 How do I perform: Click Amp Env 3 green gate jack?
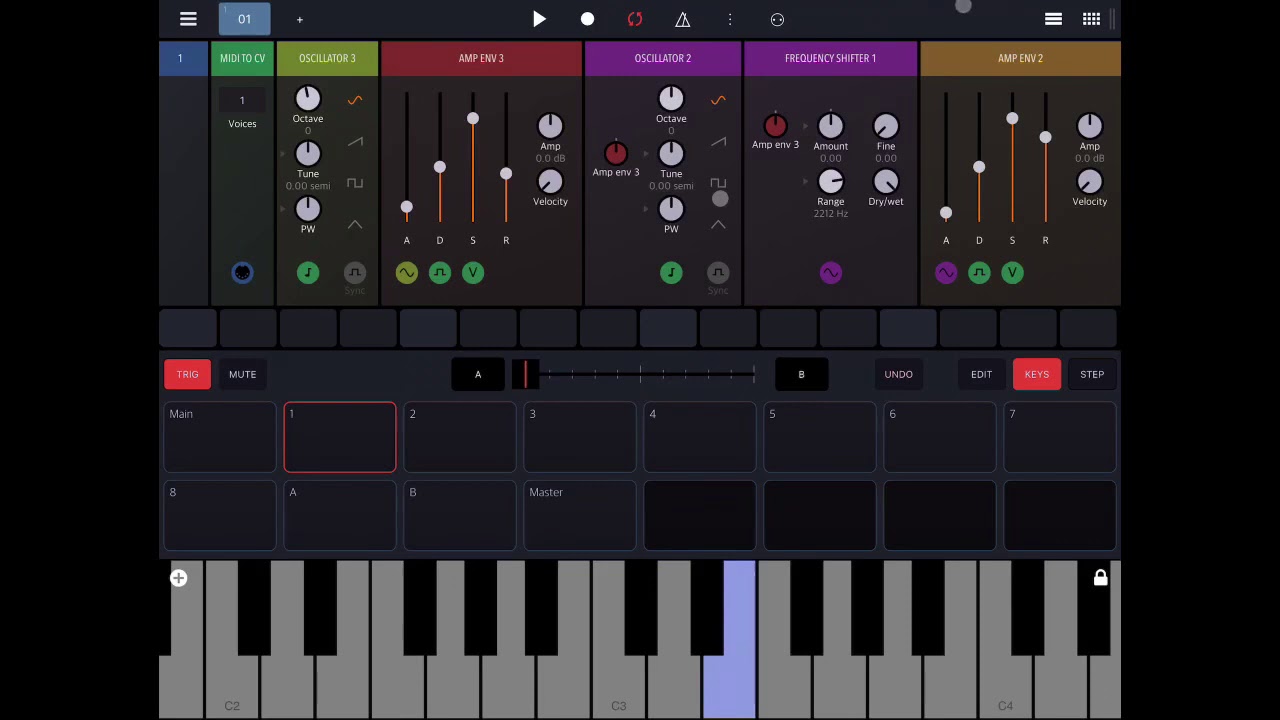[x=440, y=273]
